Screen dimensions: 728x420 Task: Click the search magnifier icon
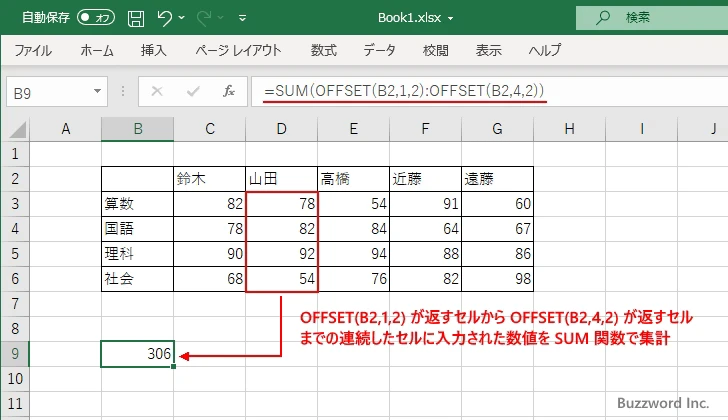point(603,18)
